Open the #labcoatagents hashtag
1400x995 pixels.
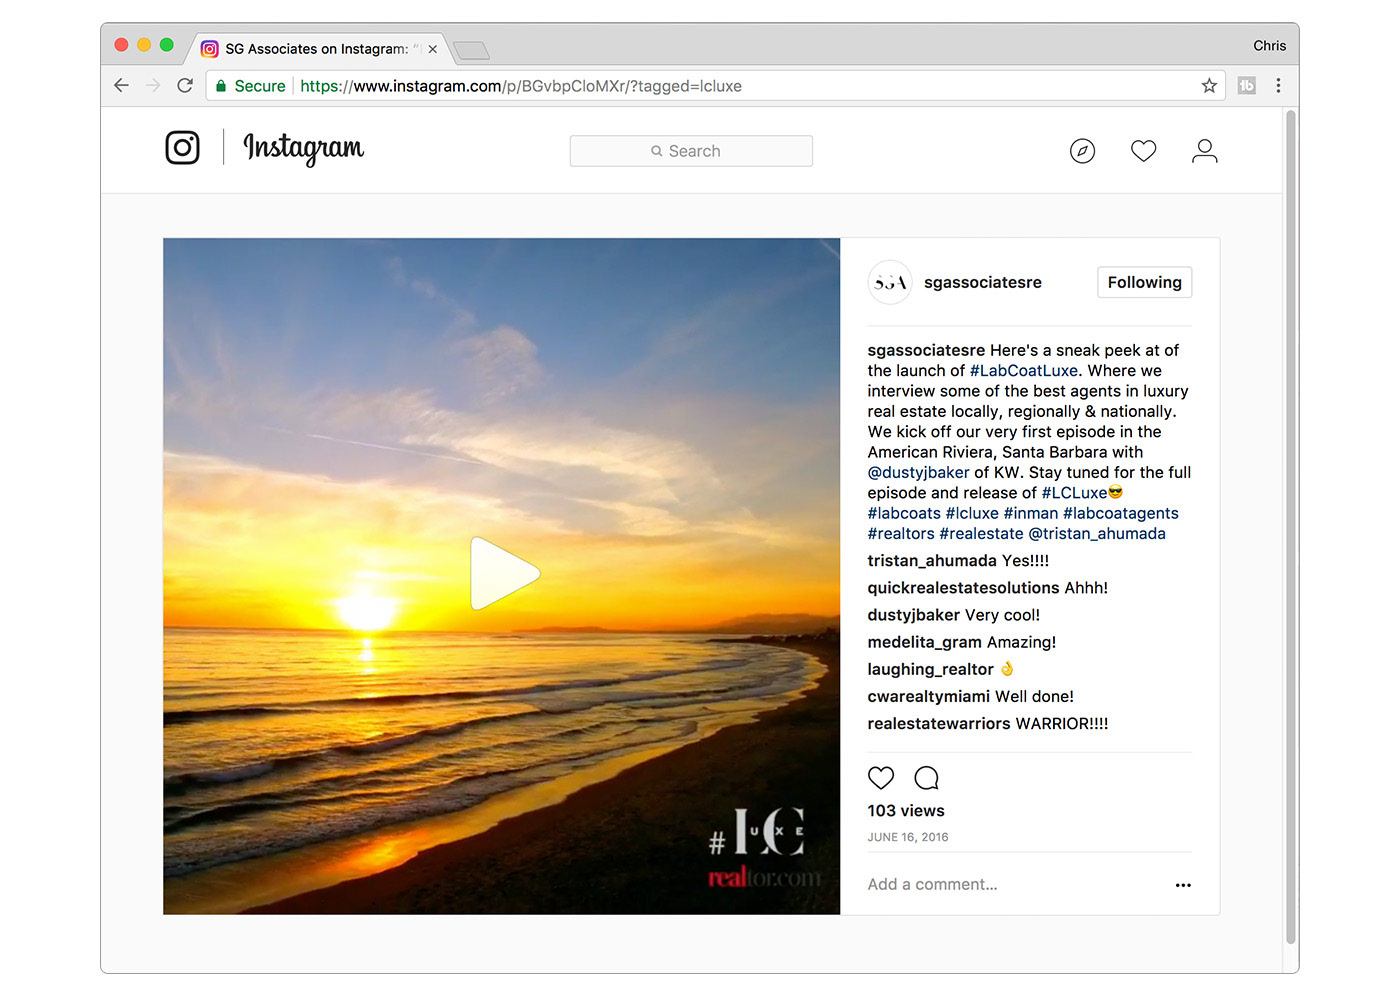[1121, 513]
